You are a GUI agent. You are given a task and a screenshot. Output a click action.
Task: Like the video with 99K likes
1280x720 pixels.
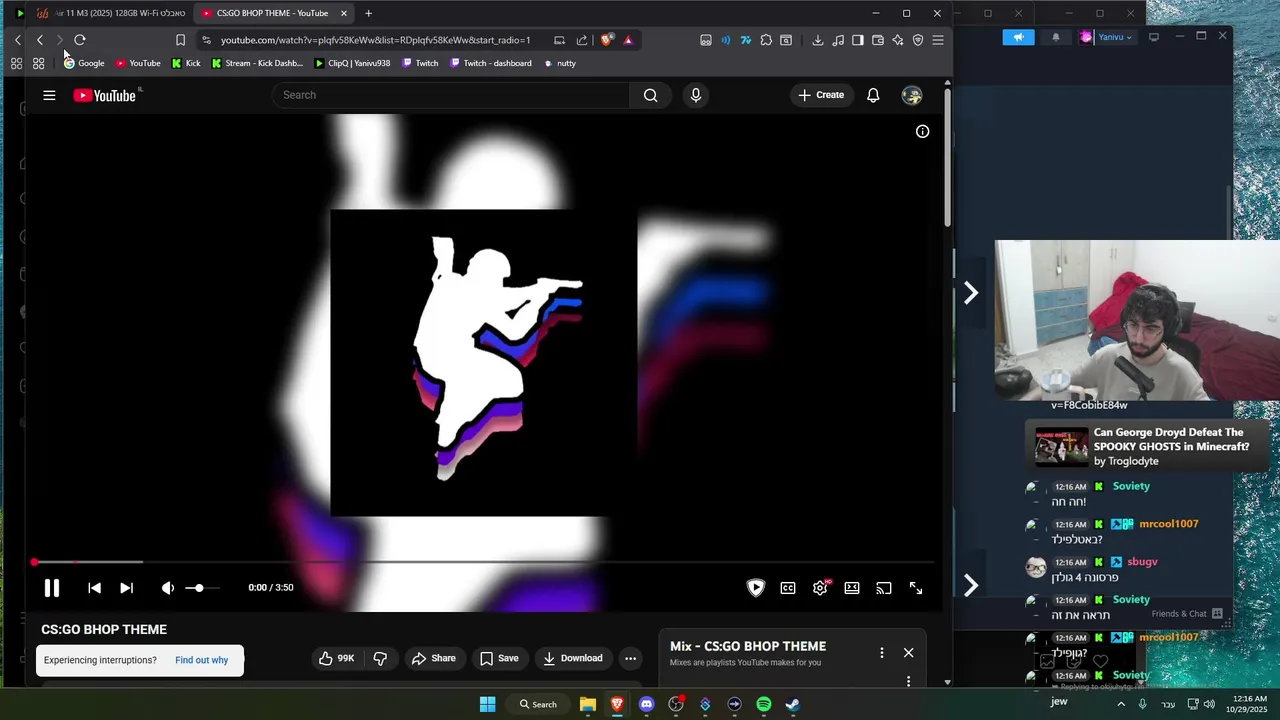(337, 658)
